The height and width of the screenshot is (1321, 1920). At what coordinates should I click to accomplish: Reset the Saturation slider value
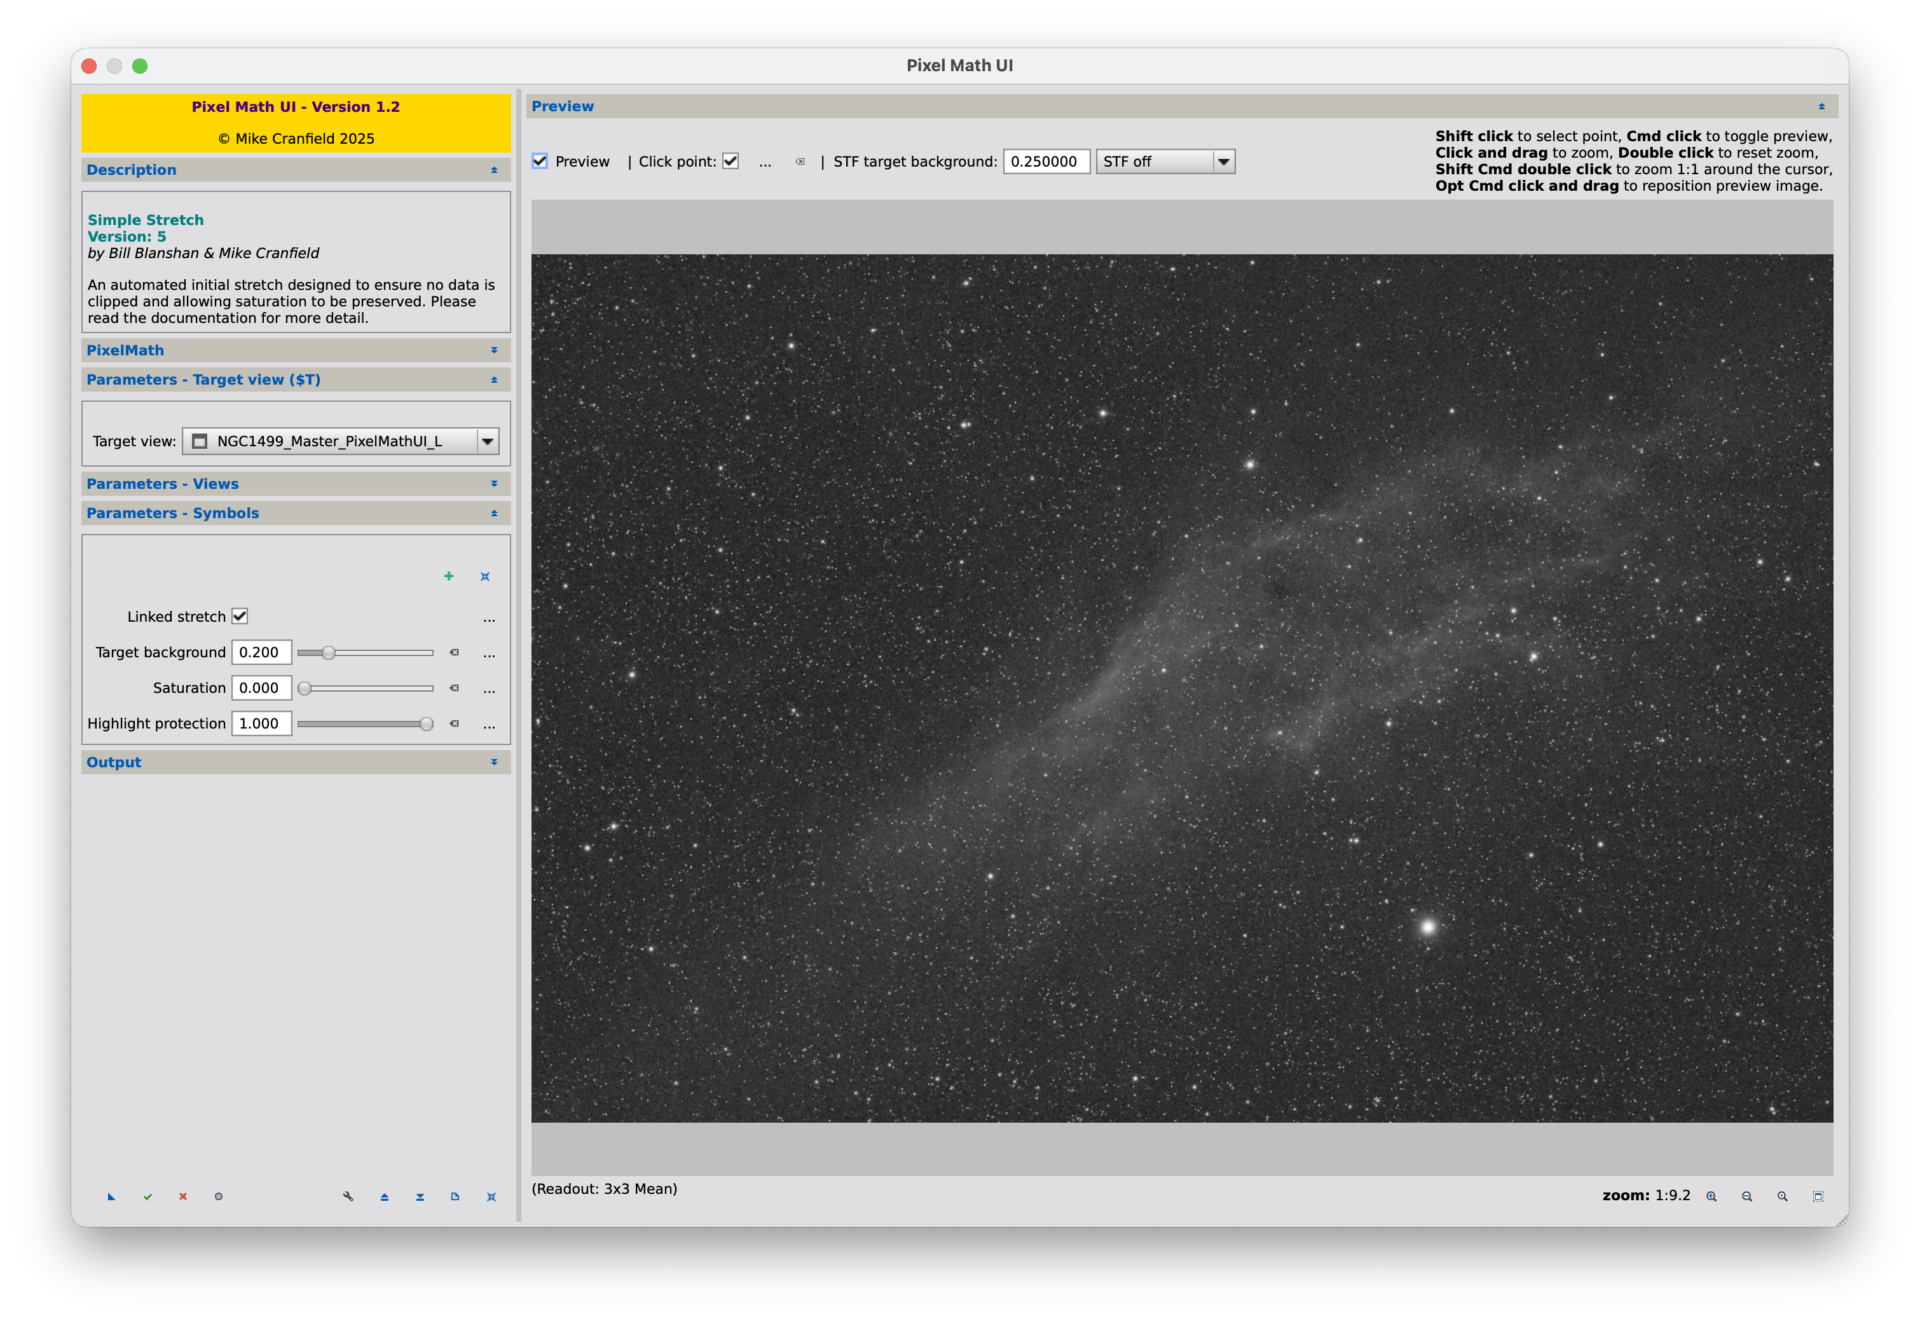[x=454, y=689]
